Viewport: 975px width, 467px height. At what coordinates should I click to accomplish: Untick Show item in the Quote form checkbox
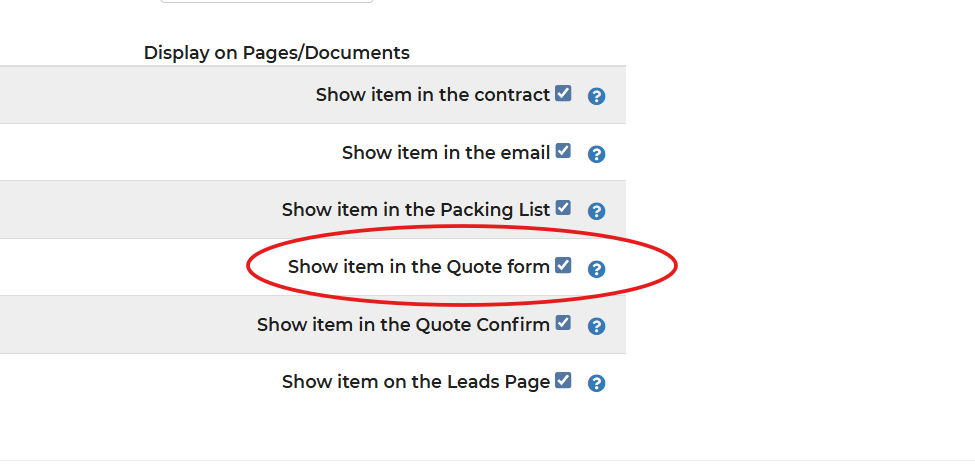pyautogui.click(x=563, y=265)
